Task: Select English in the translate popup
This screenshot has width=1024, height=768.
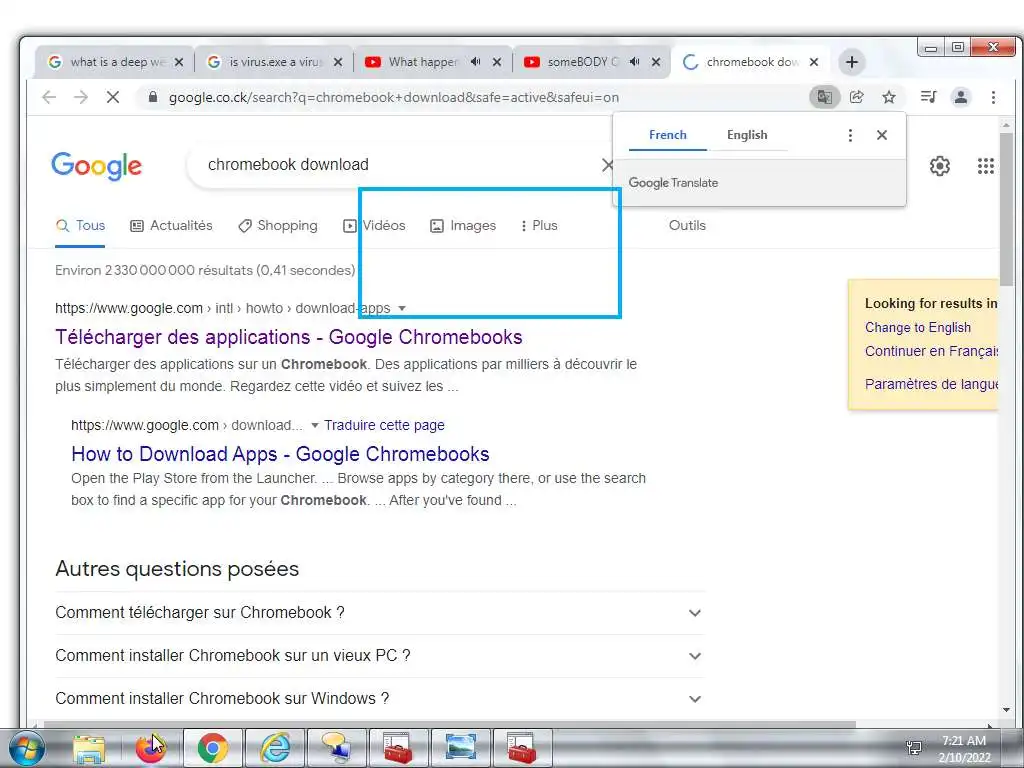Action: tap(747, 135)
